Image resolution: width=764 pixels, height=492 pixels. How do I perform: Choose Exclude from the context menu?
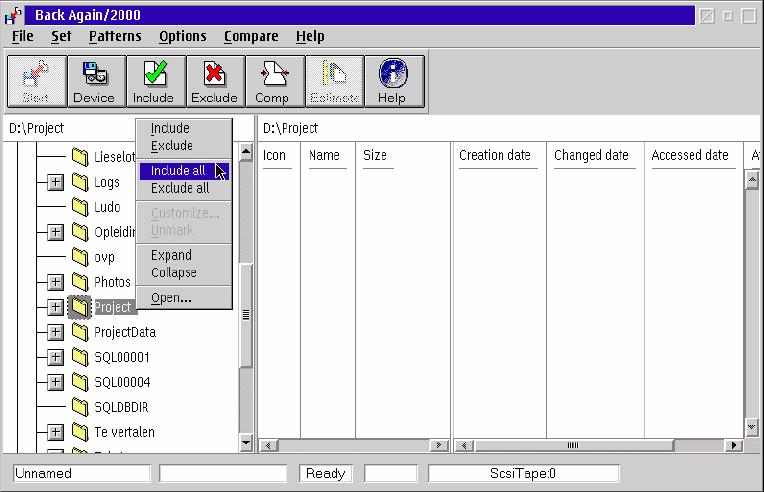pos(184,146)
